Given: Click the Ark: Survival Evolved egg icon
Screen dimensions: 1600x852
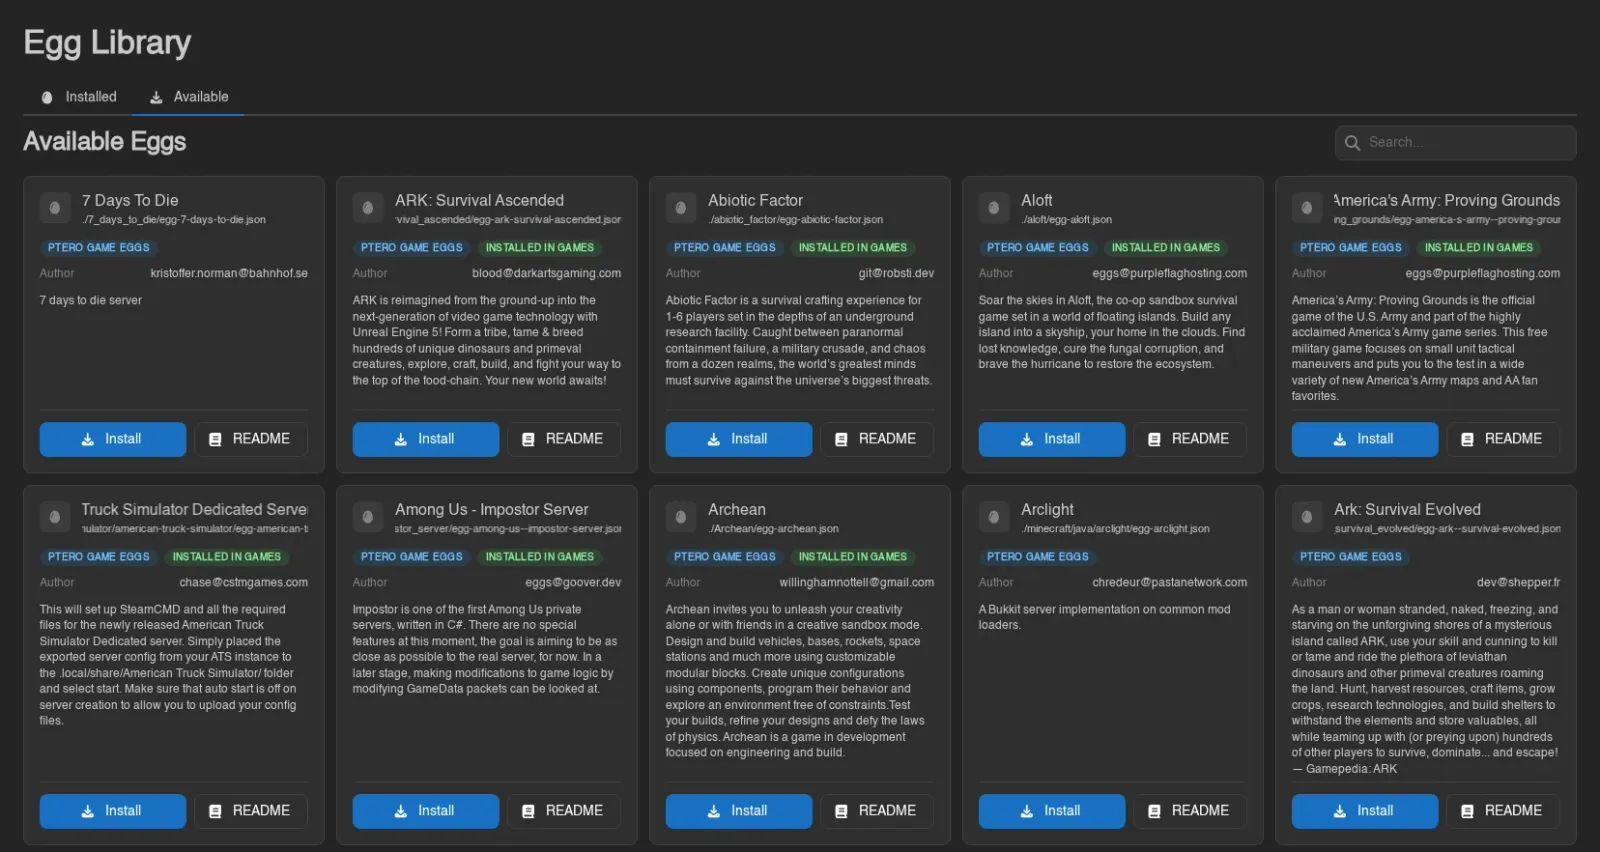Looking at the screenshot, I should click(x=1307, y=517).
